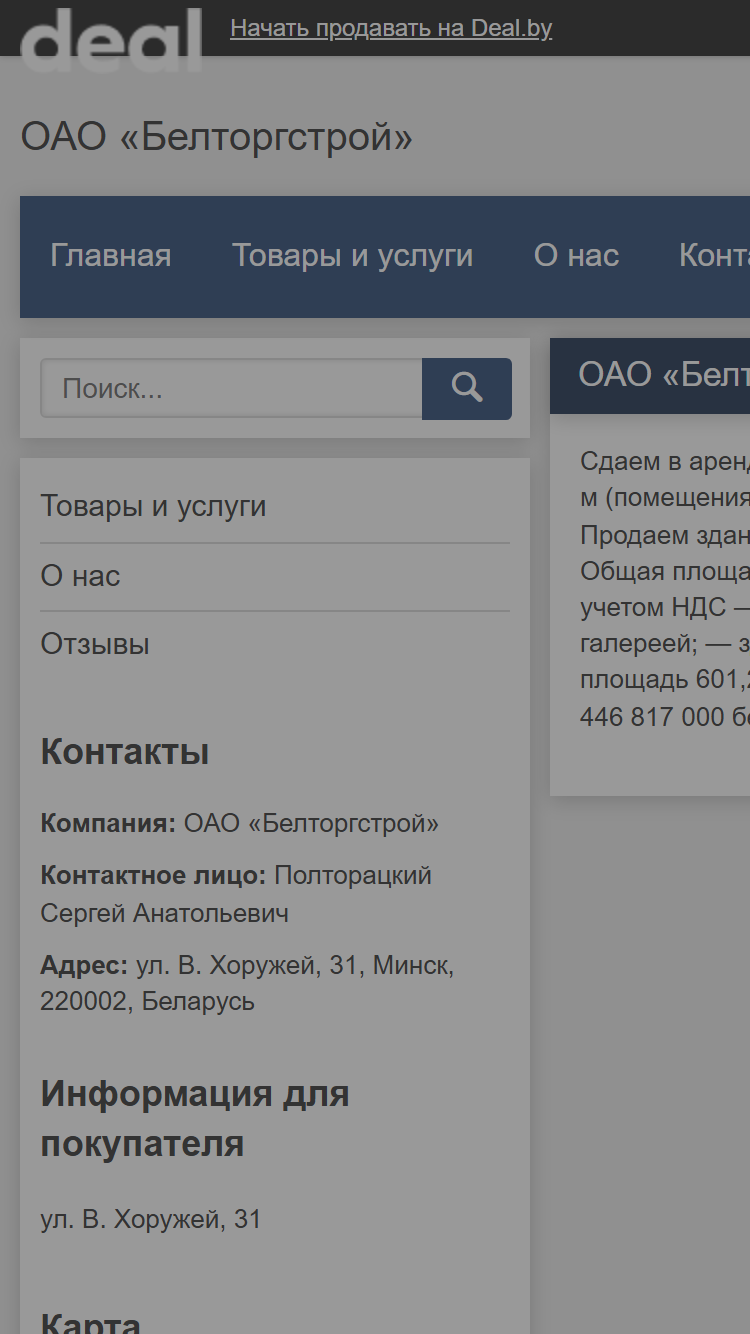
Task: Open the cut-off Контакты navigation item
Action: [x=714, y=256]
